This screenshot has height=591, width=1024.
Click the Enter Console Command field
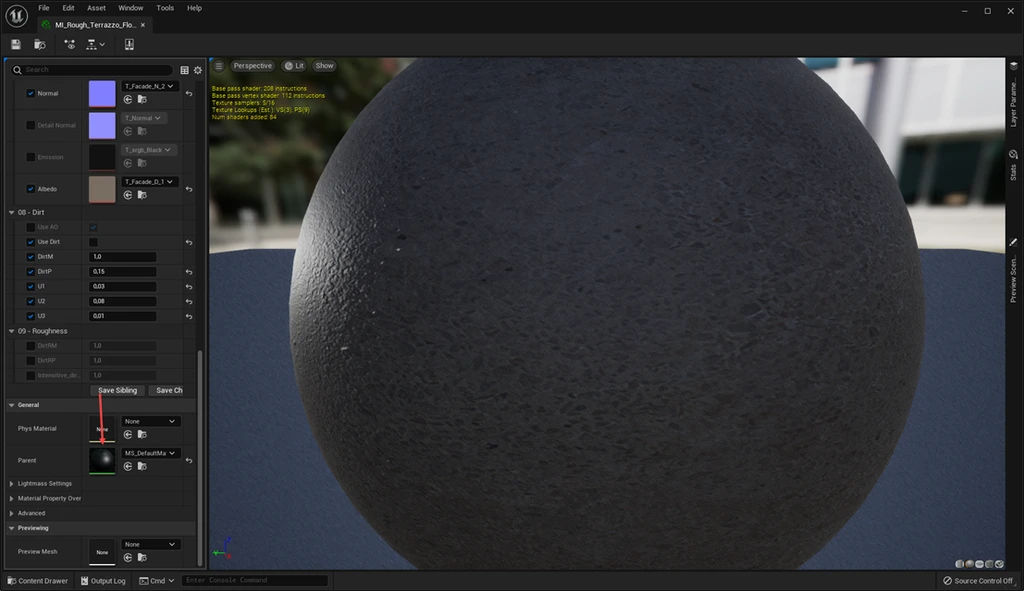point(255,581)
